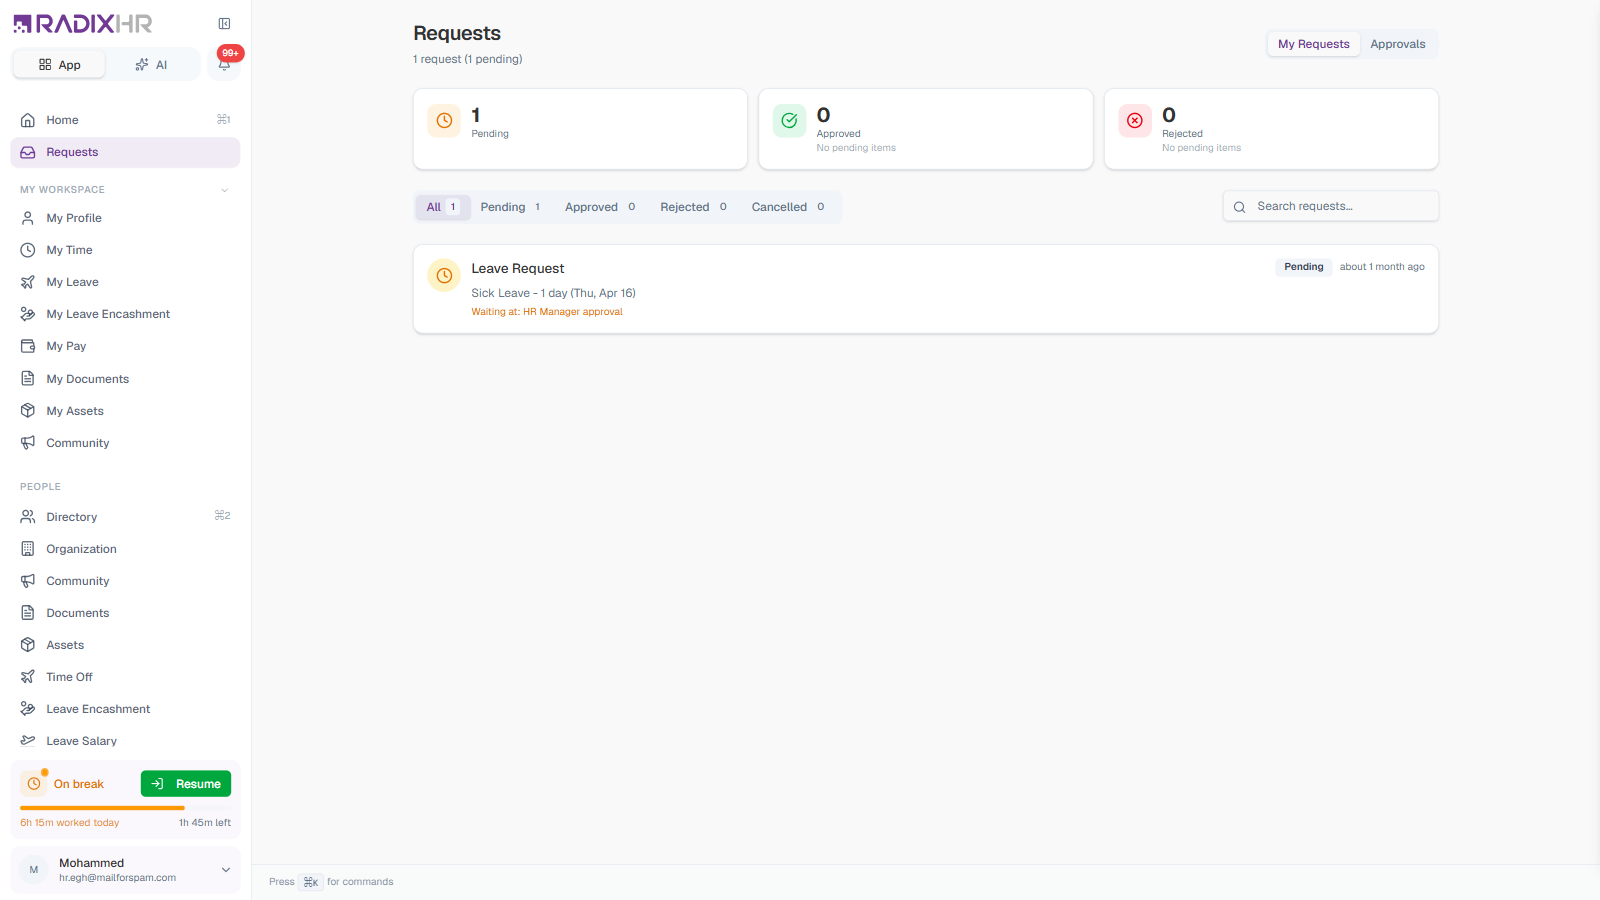Click the search magnifier icon

pyautogui.click(x=1239, y=207)
